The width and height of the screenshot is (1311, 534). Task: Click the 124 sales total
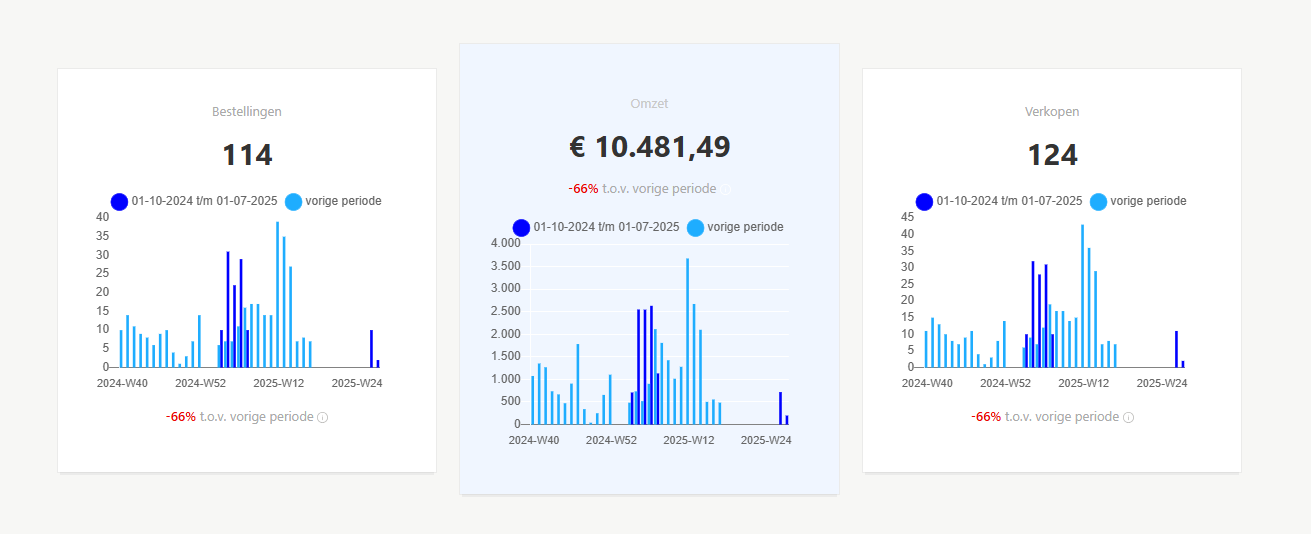tap(1052, 155)
